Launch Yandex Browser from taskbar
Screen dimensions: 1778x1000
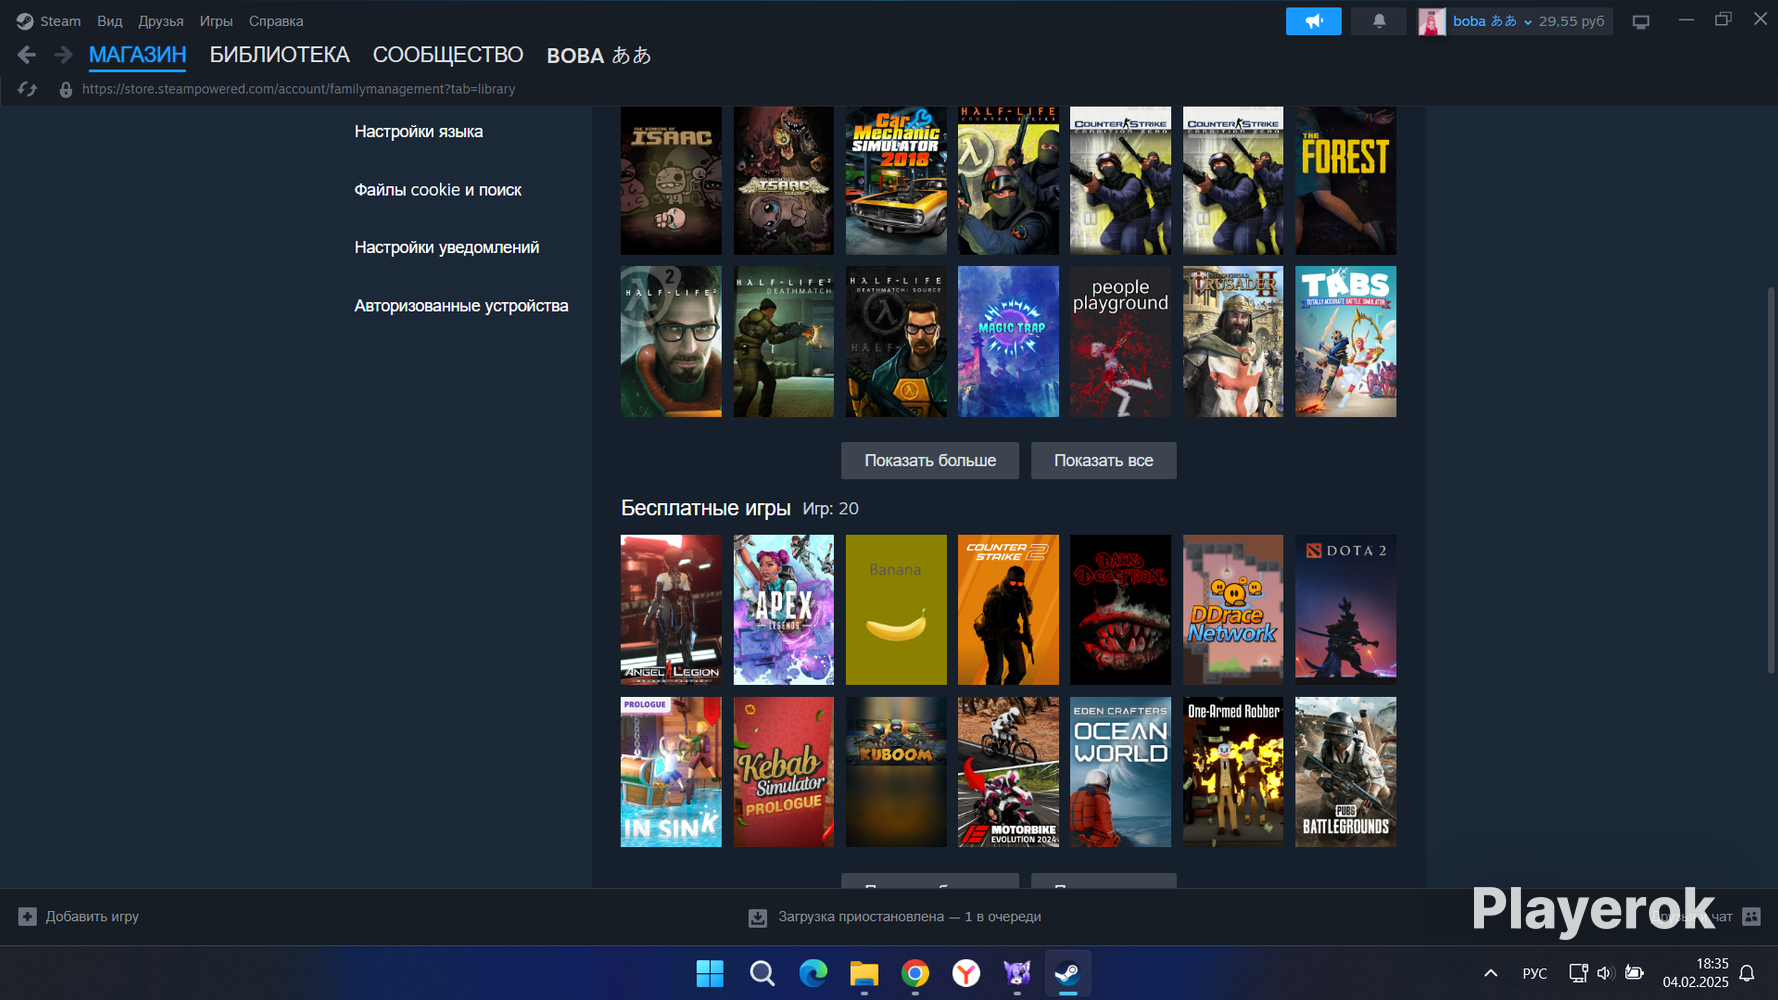(966, 973)
